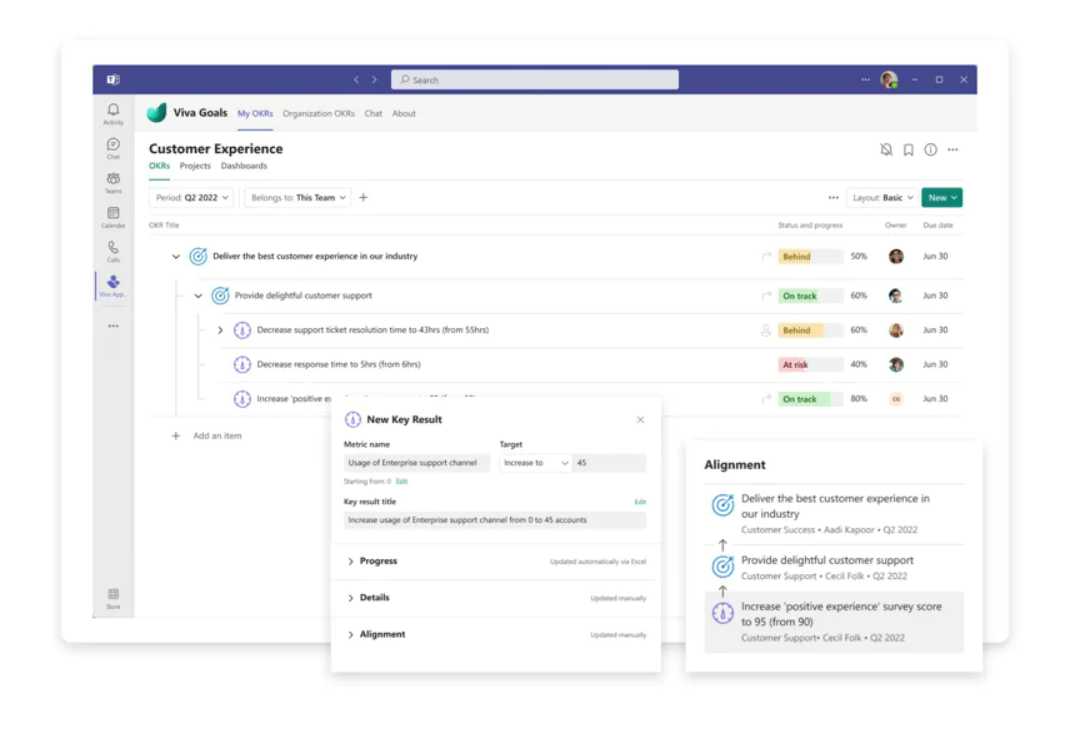Click objective icon for Provide delightful customer support
The height and width of the screenshot is (745, 1081).
(220, 296)
